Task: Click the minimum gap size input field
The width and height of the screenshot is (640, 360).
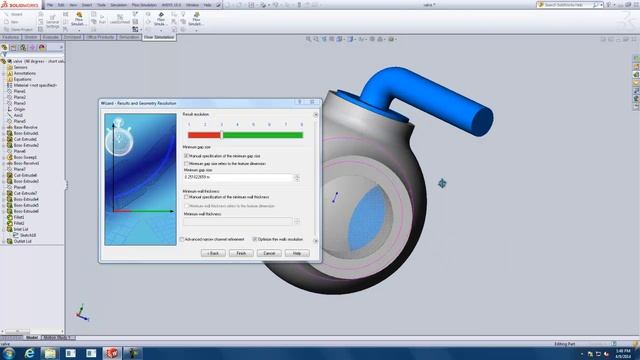Action: [238, 177]
